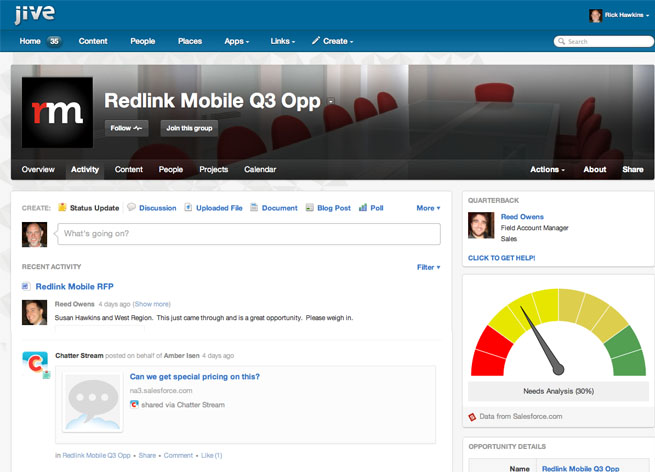This screenshot has height=472, width=655.
Task: Switch to the Overview tab
Action: pos(38,169)
